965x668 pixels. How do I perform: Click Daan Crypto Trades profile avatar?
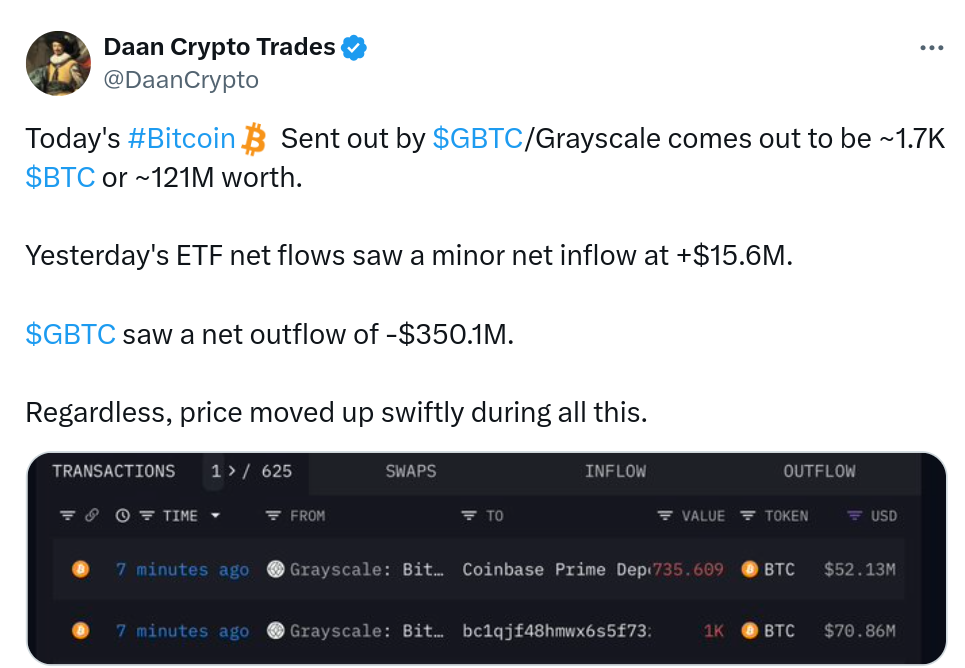click(58, 63)
